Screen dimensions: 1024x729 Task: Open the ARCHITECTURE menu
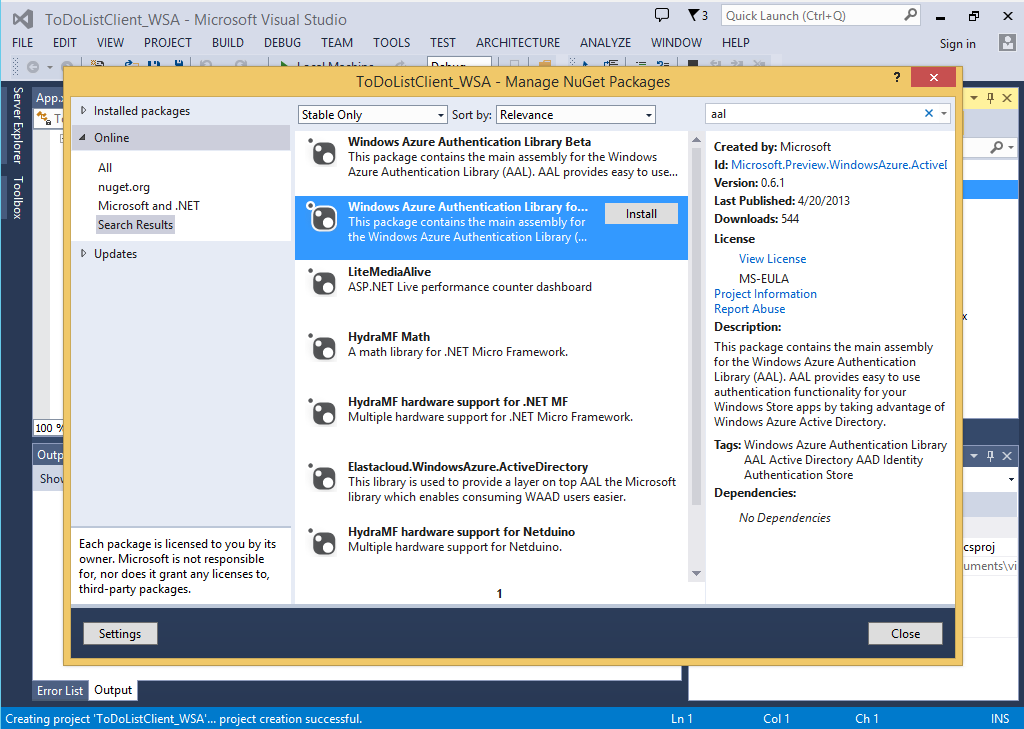(x=517, y=43)
